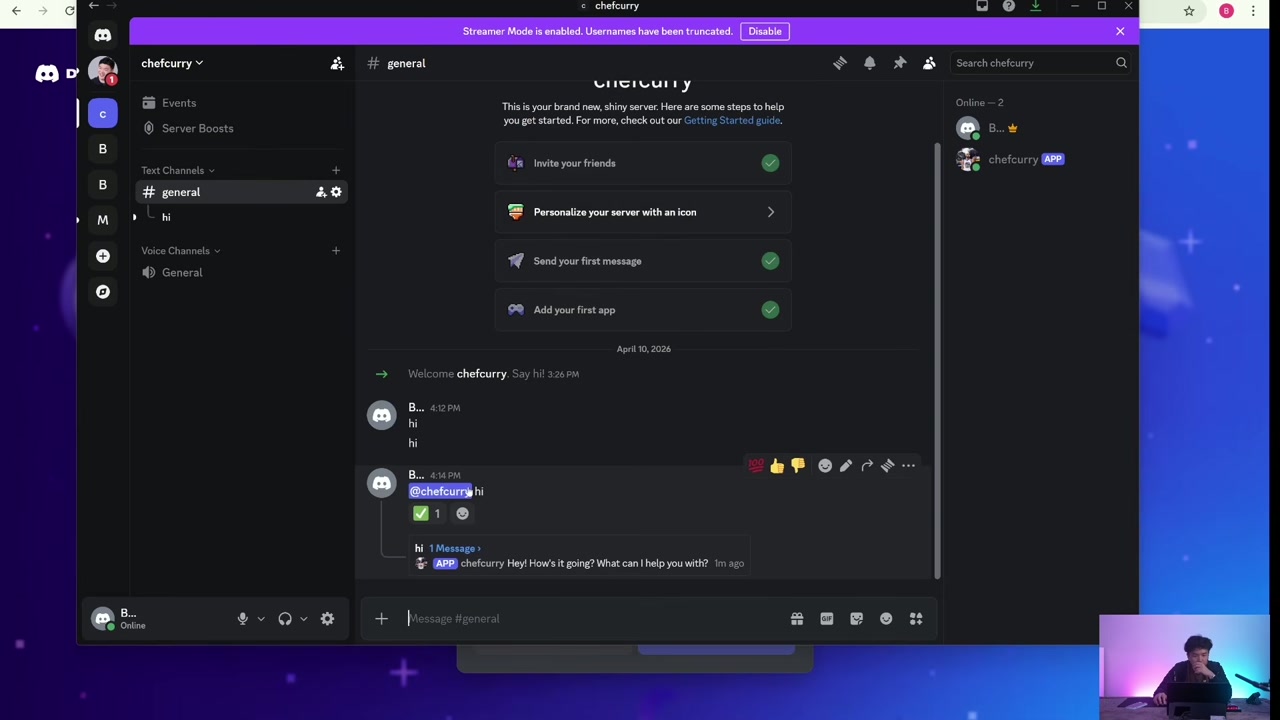Screen dimensions: 1280x720
Task: Collapse the Voice Channels category
Action: (x=180, y=251)
